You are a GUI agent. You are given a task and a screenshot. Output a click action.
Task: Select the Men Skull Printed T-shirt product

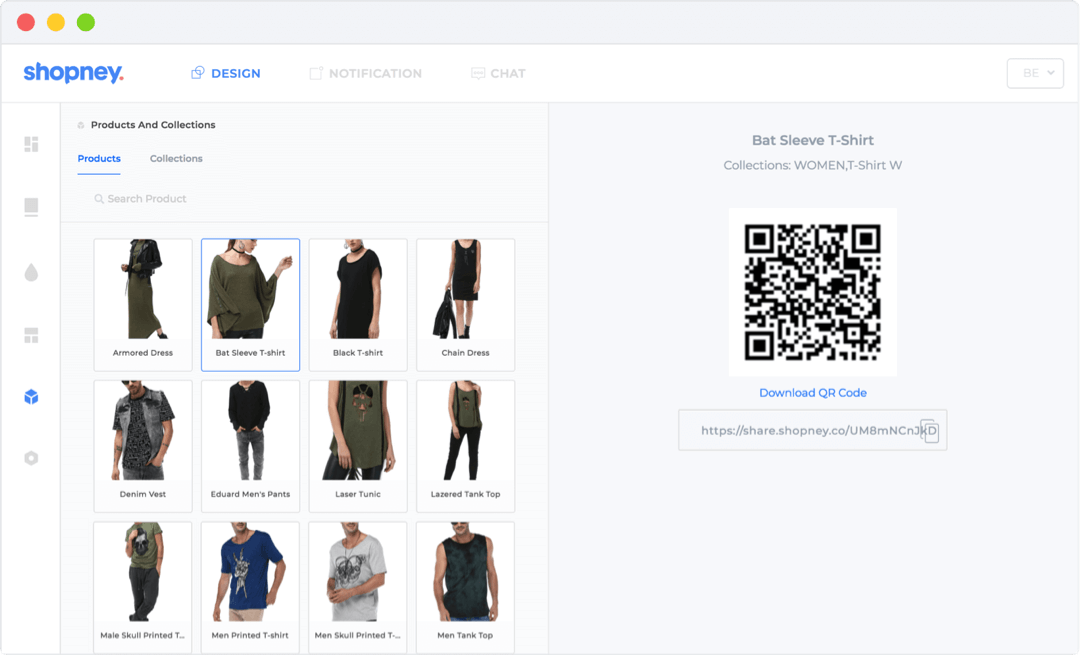point(358,587)
